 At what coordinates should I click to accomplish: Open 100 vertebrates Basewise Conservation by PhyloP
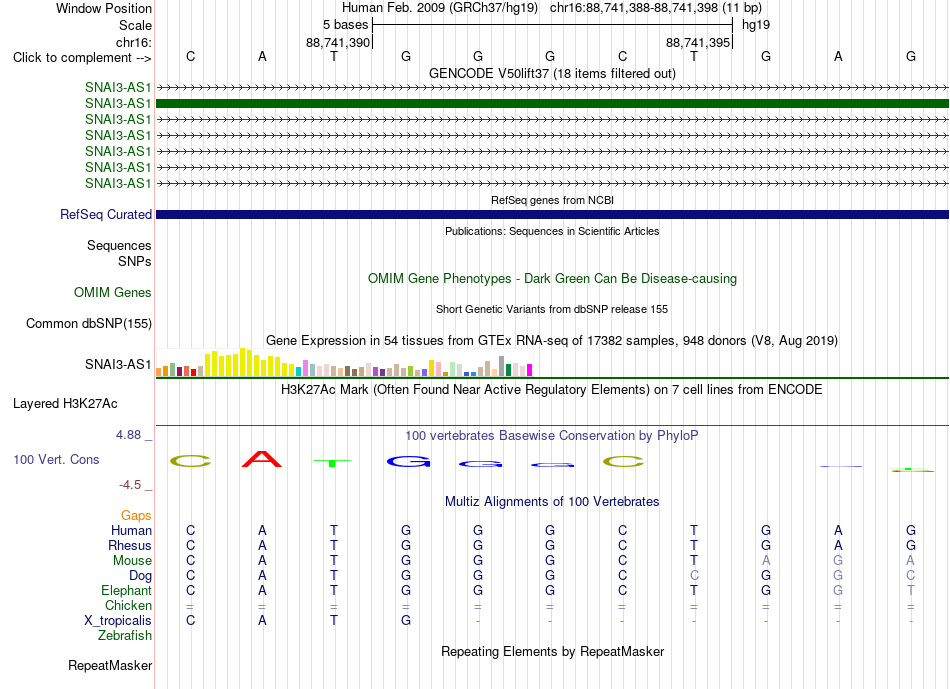(x=552, y=436)
